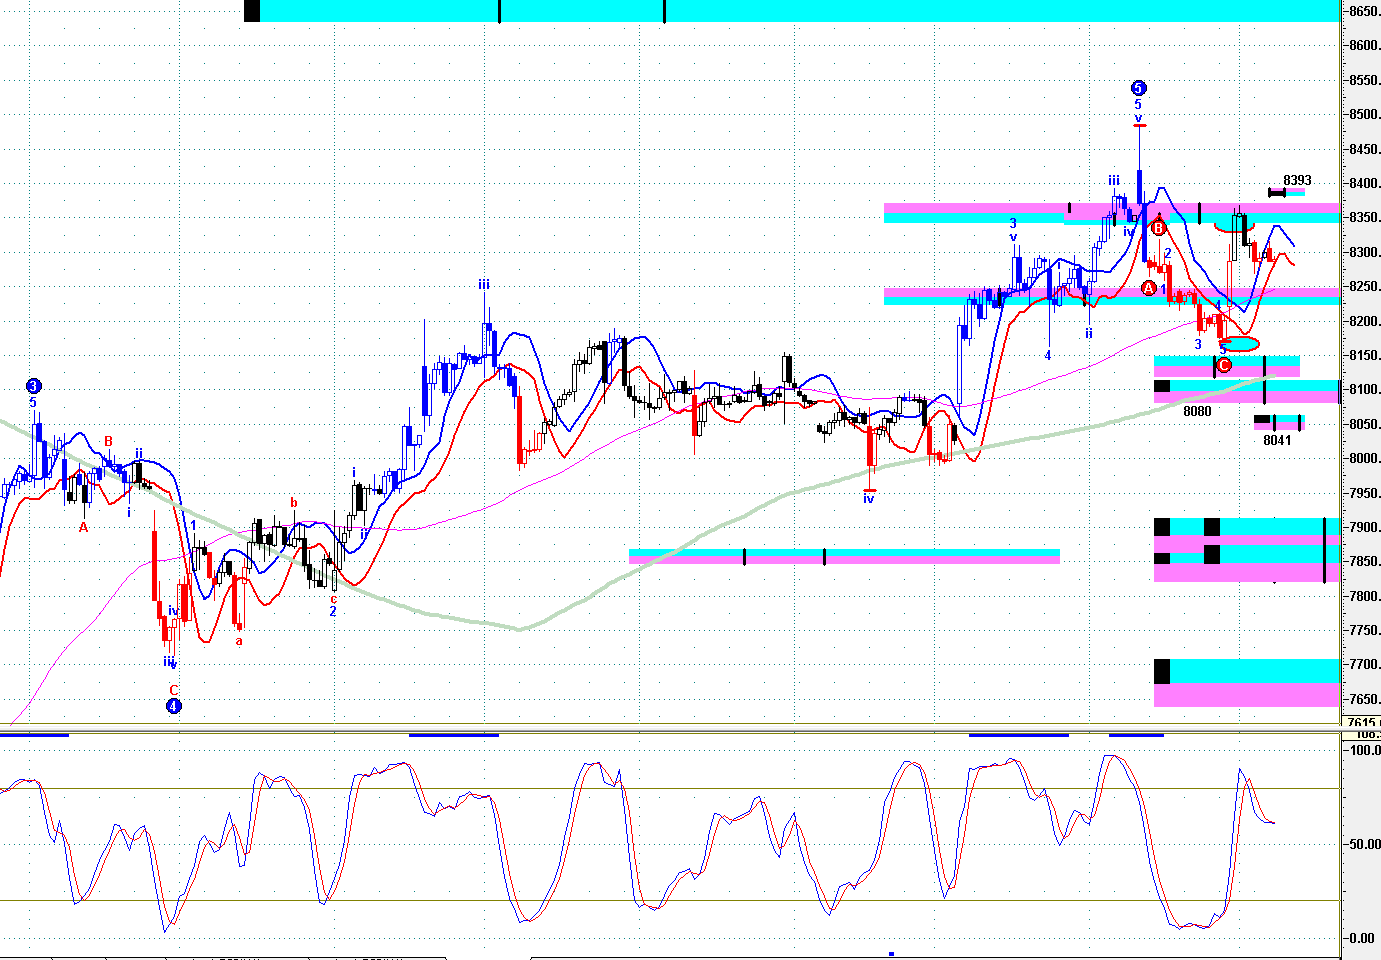Click the 8400 price axis label
The width and height of the screenshot is (1381, 960).
[x=1364, y=183]
